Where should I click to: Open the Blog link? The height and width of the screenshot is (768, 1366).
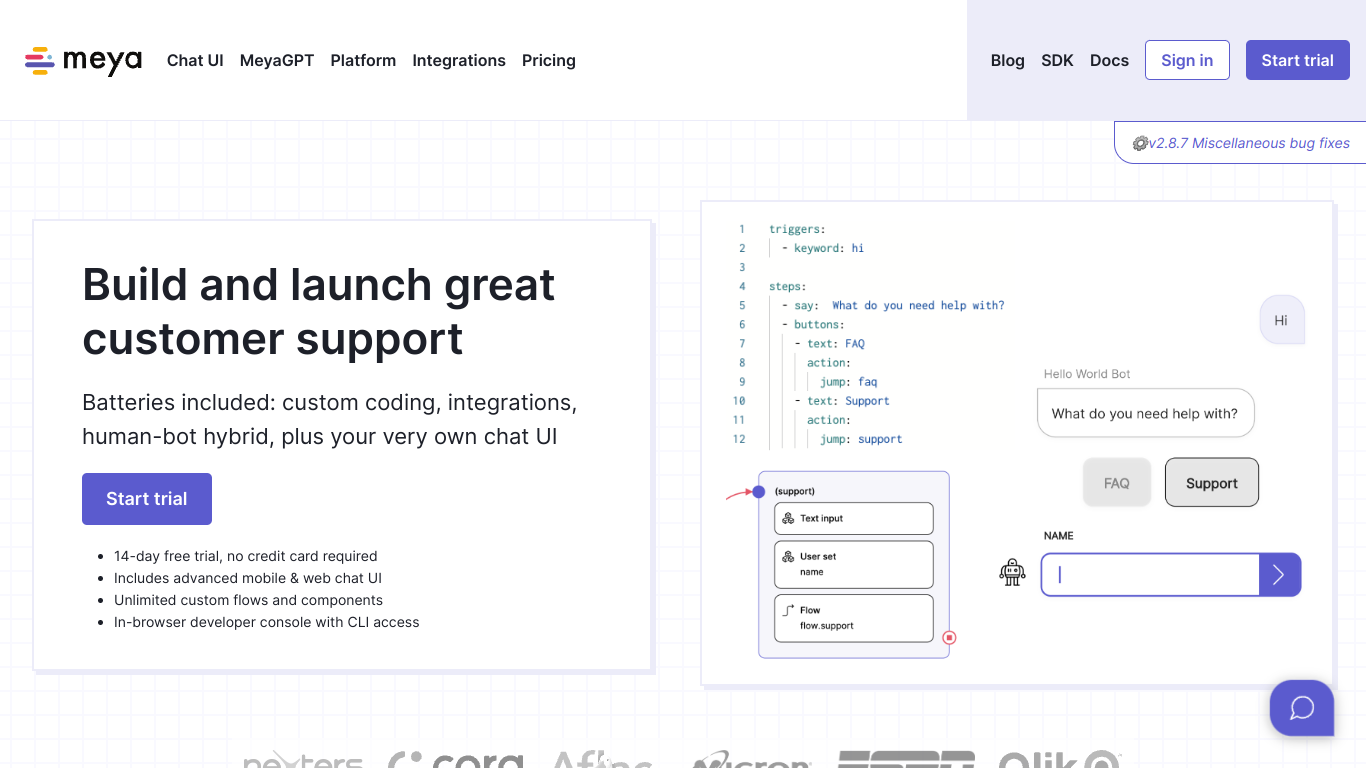pos(1008,60)
